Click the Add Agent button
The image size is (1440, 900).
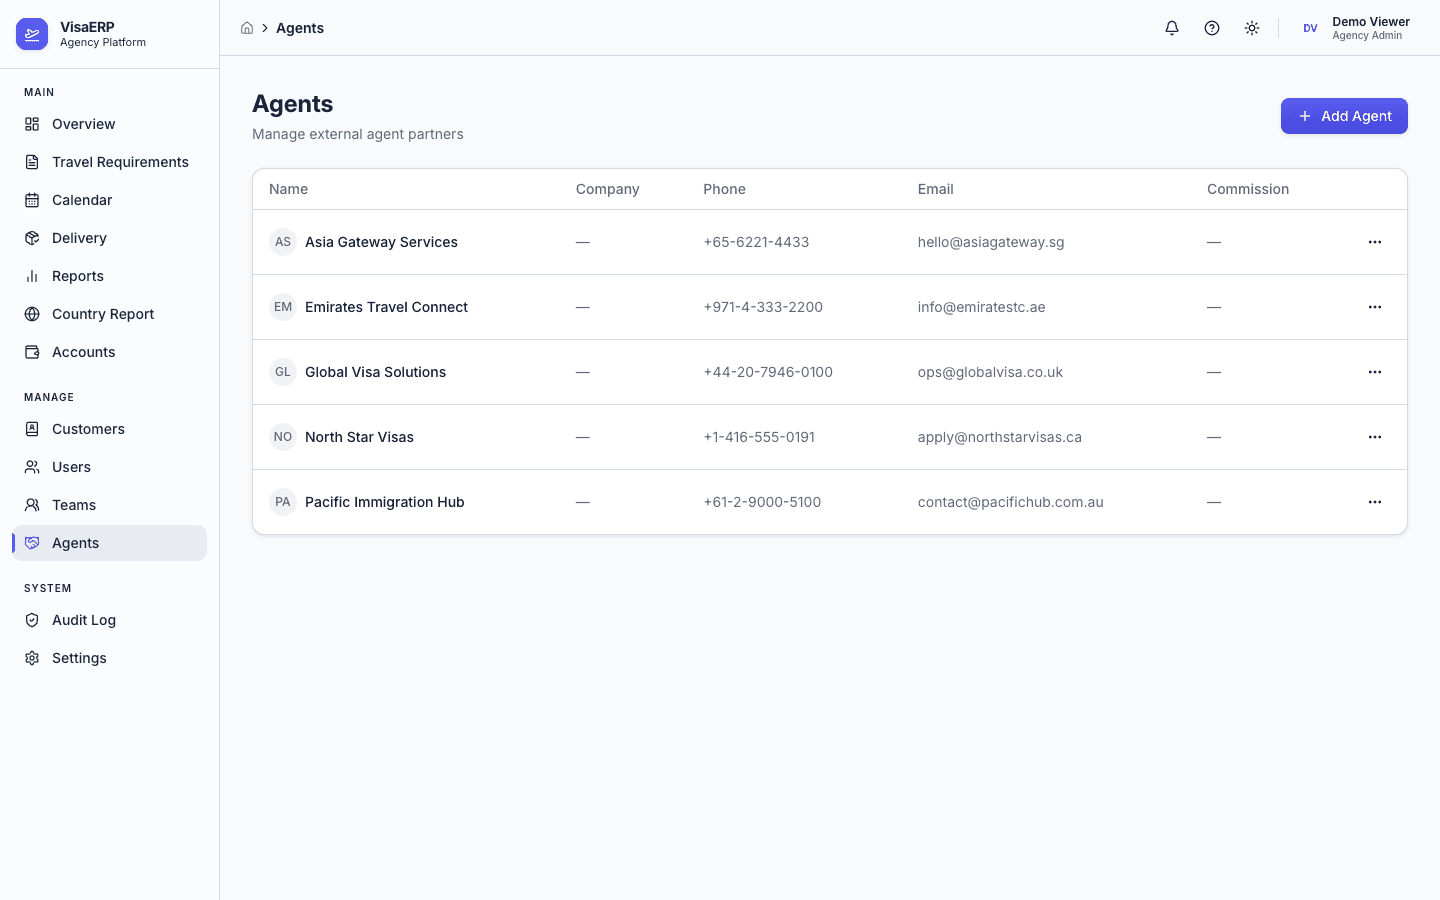(x=1344, y=116)
